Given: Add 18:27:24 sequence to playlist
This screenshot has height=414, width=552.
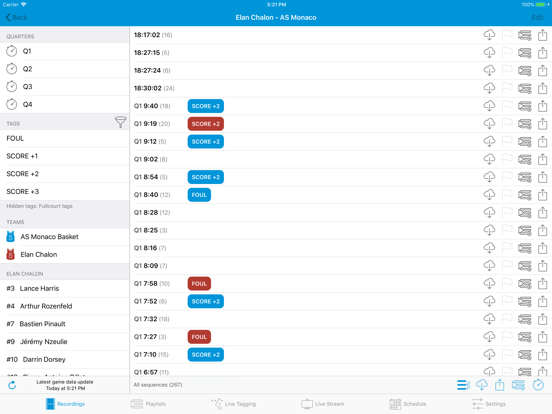Looking at the screenshot, I should pos(525,70).
